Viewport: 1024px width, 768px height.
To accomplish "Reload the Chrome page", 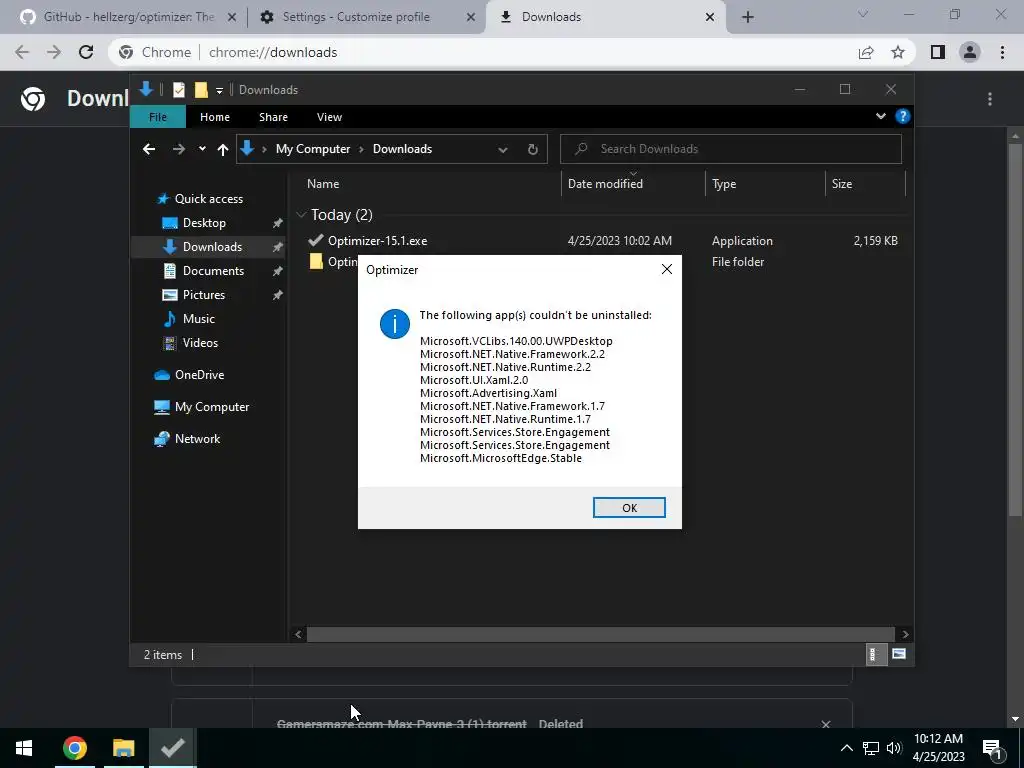I will click(86, 52).
